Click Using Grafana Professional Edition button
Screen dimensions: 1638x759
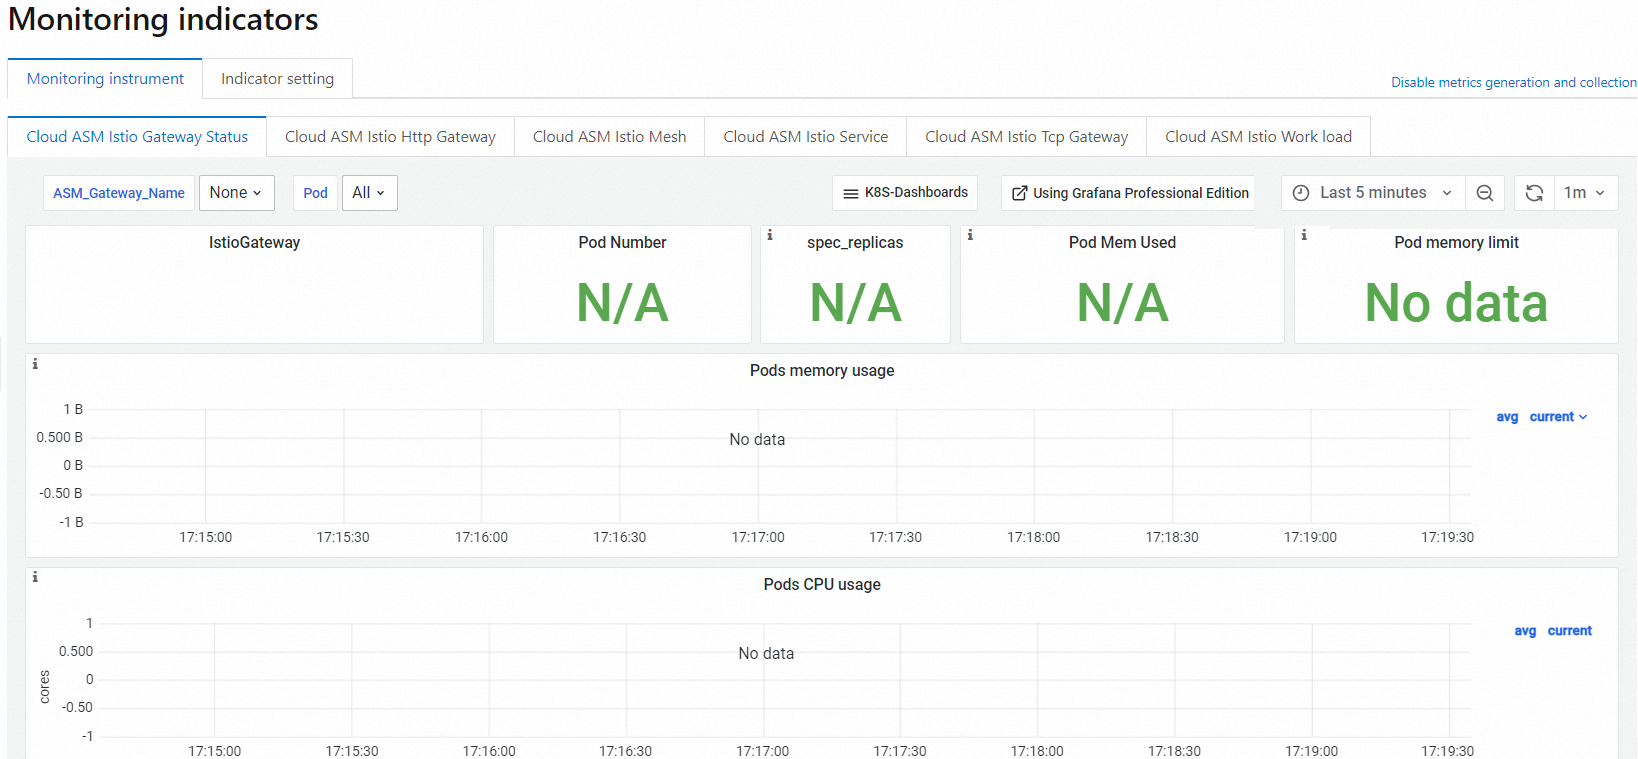click(x=1130, y=193)
